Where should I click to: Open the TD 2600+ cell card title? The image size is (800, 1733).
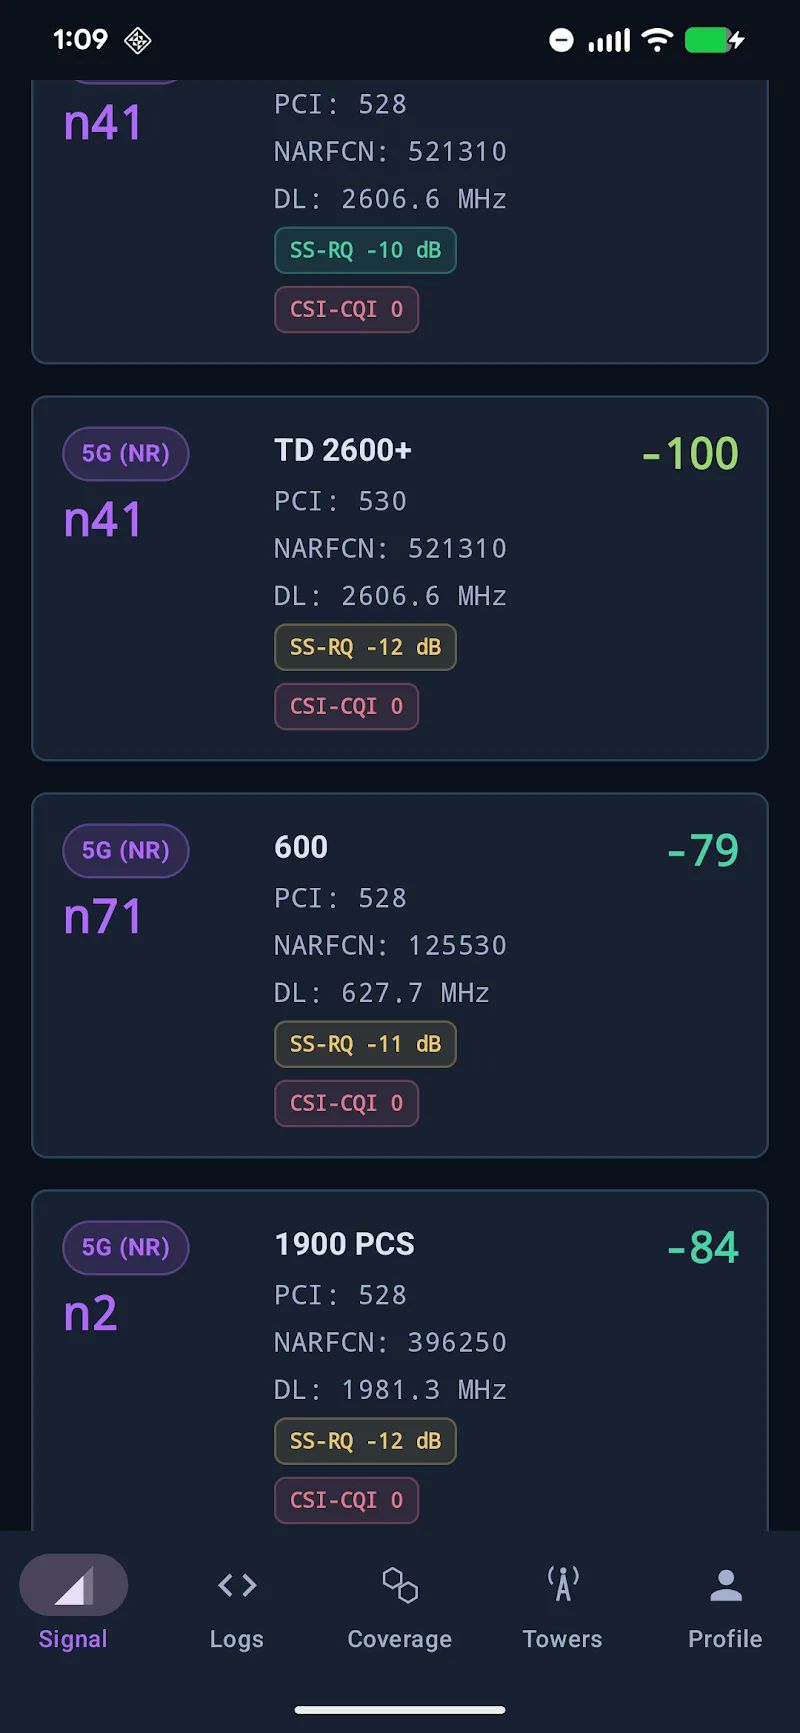coord(343,451)
